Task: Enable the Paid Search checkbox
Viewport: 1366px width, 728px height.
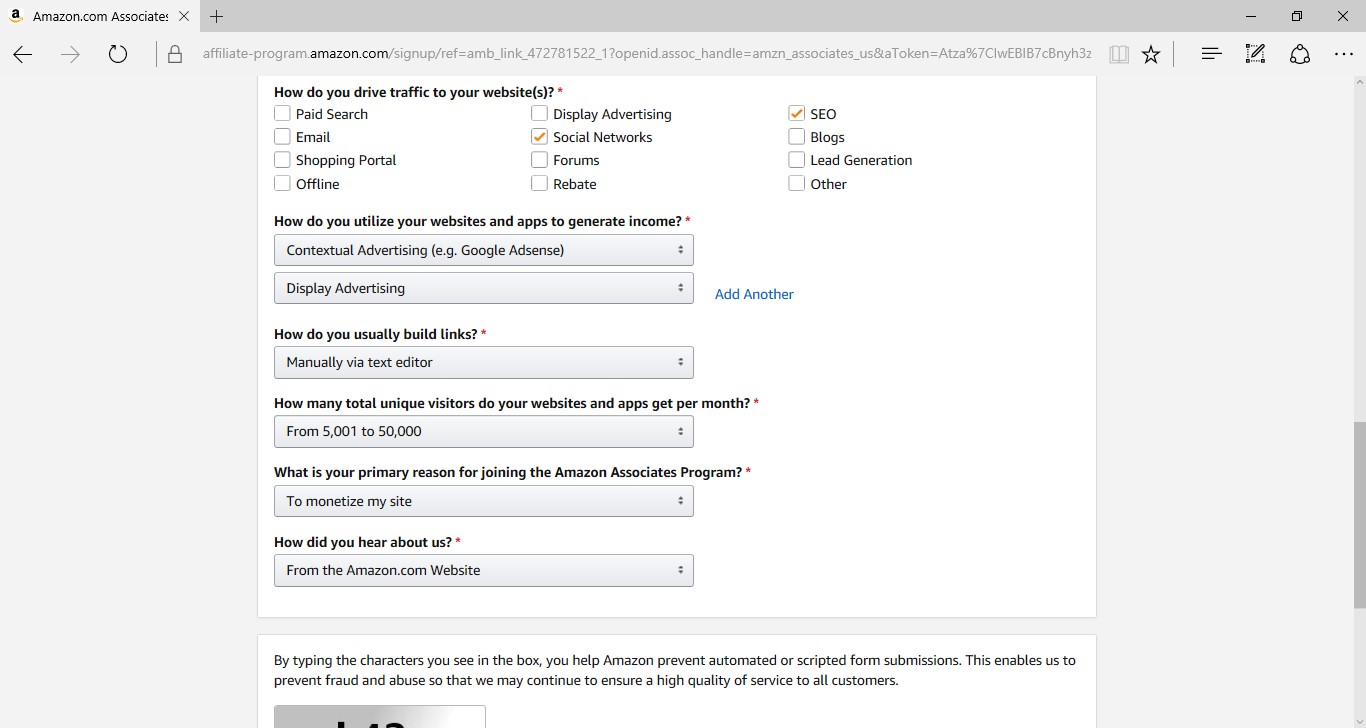Action: click(283, 114)
